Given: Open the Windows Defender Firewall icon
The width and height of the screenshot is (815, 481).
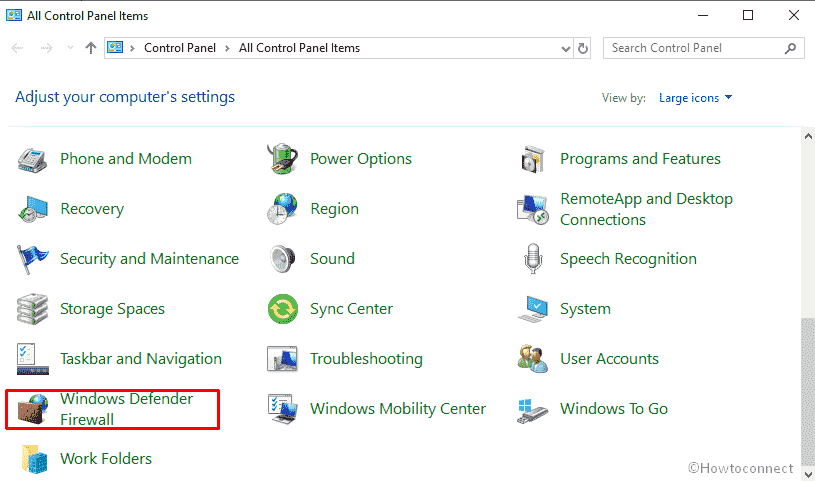Looking at the screenshot, I should (33, 409).
